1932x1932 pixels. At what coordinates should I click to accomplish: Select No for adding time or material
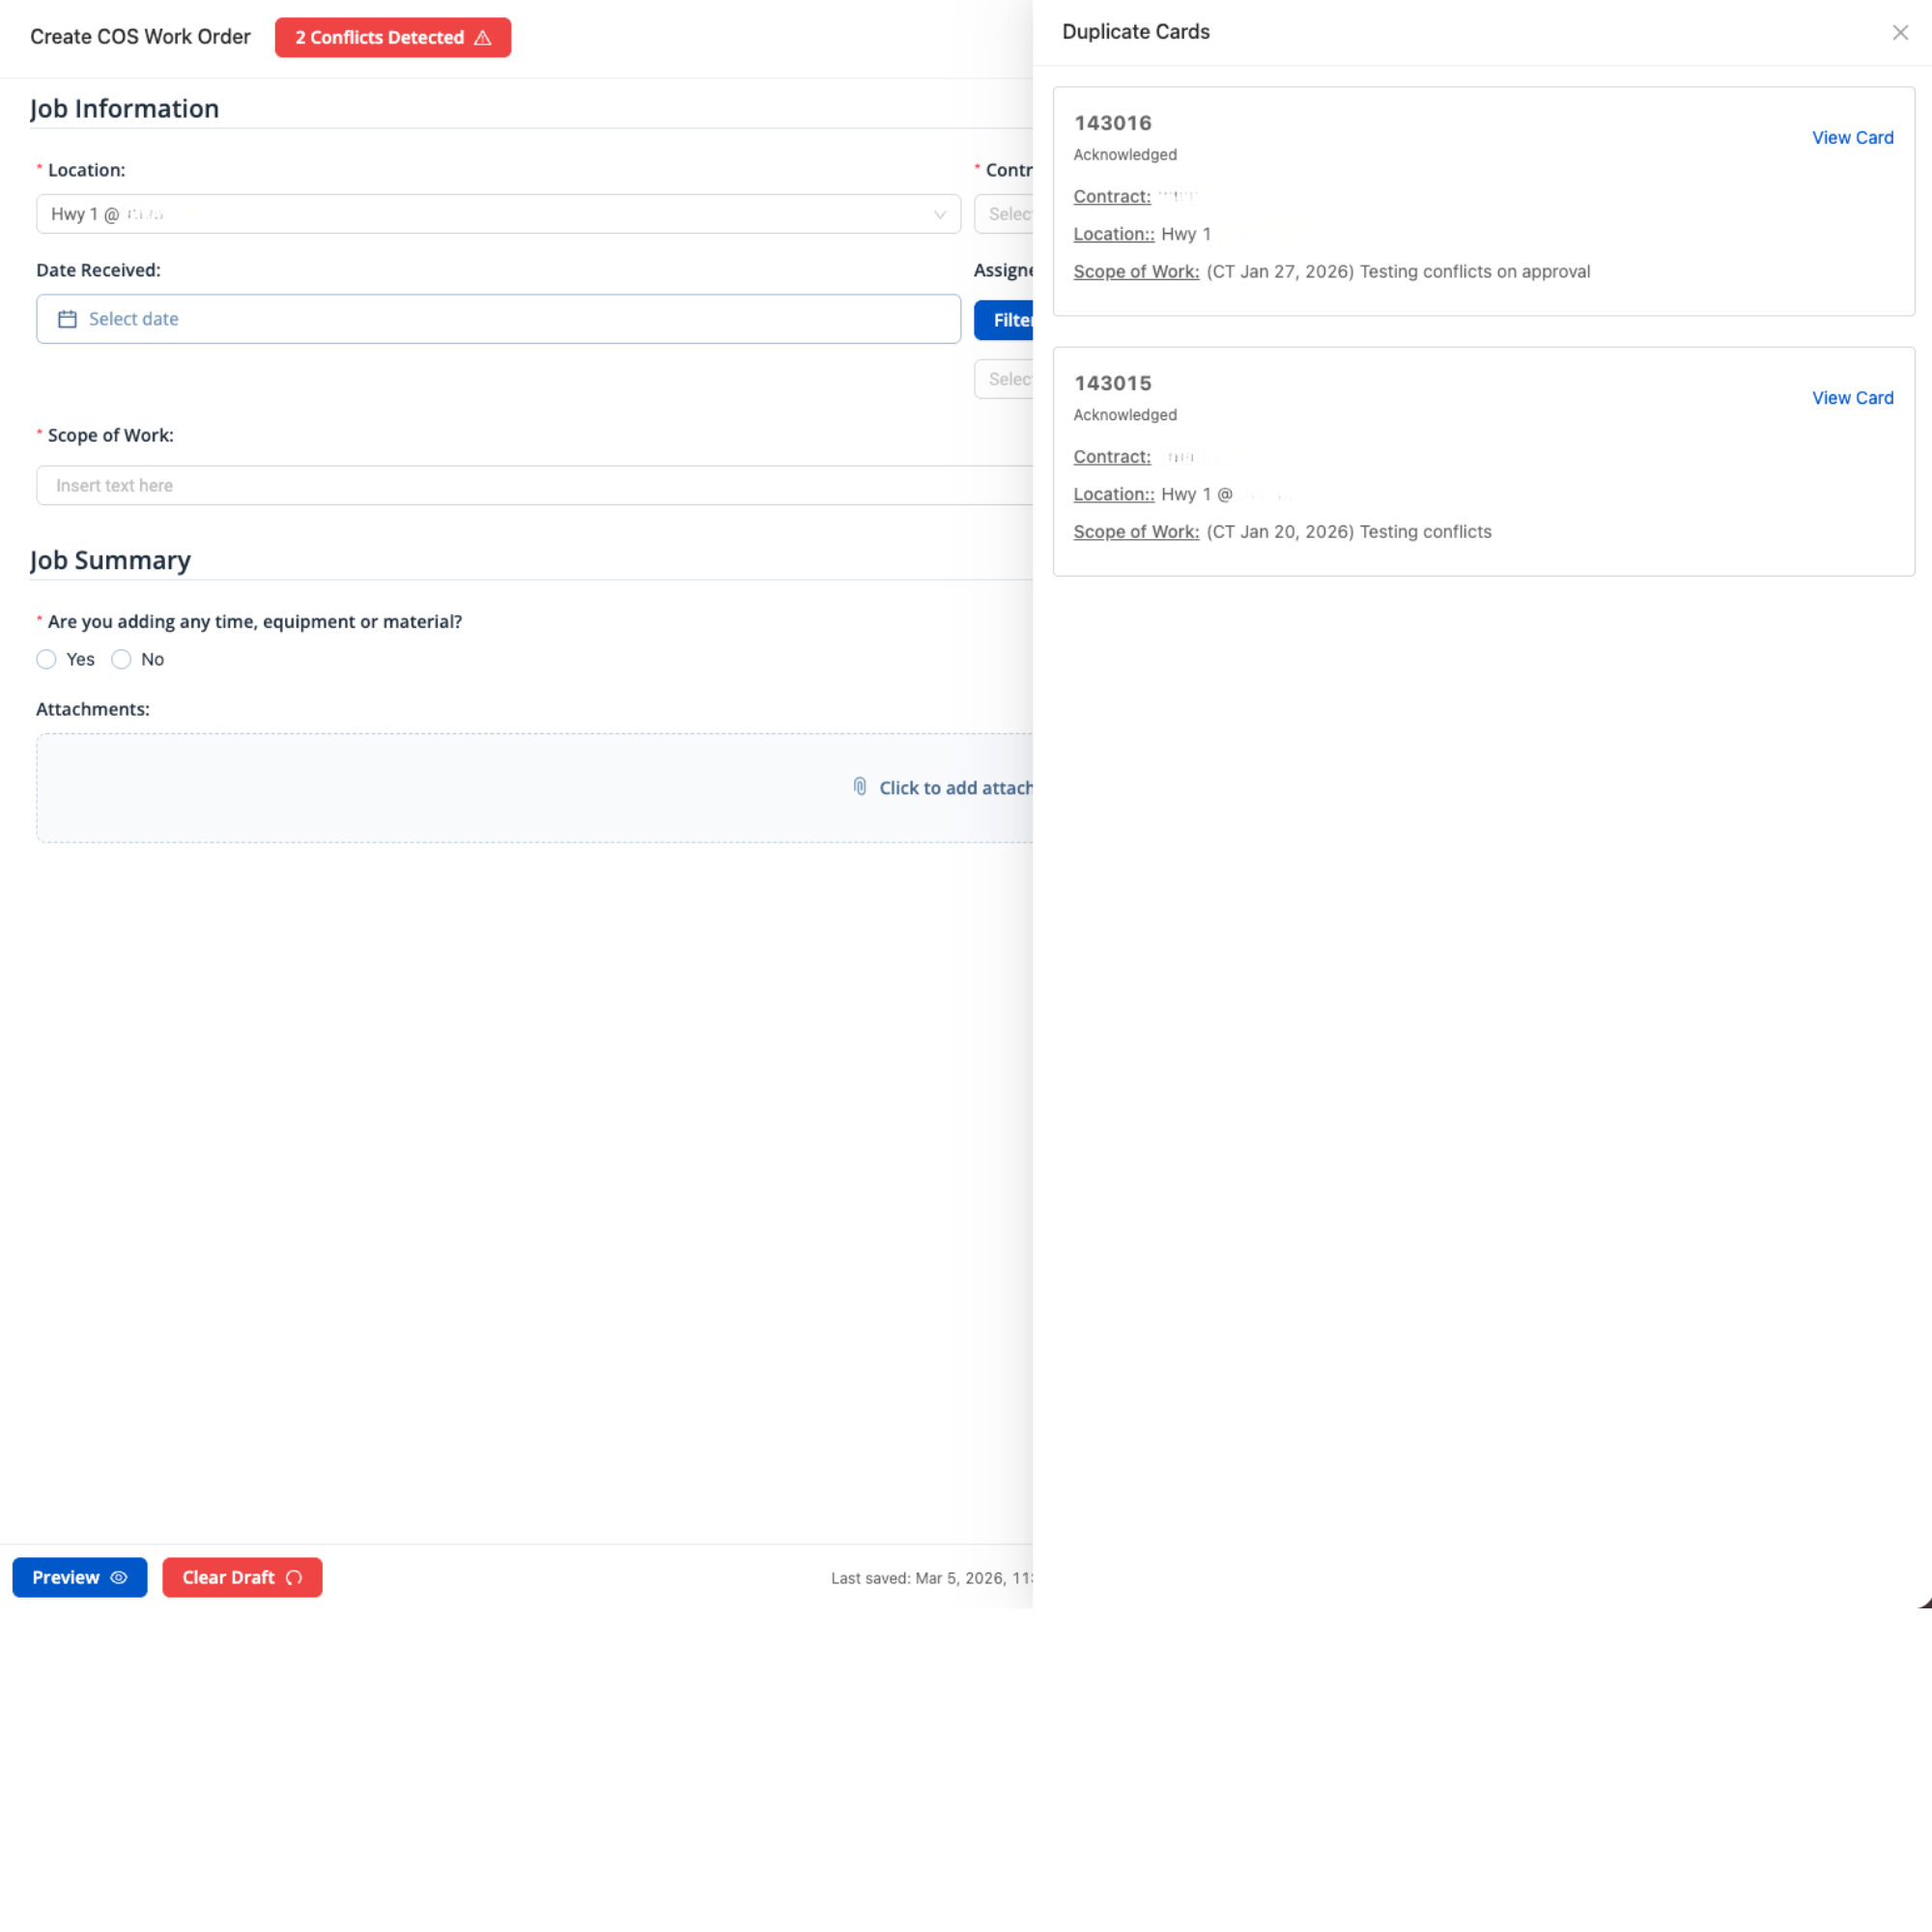[121, 659]
